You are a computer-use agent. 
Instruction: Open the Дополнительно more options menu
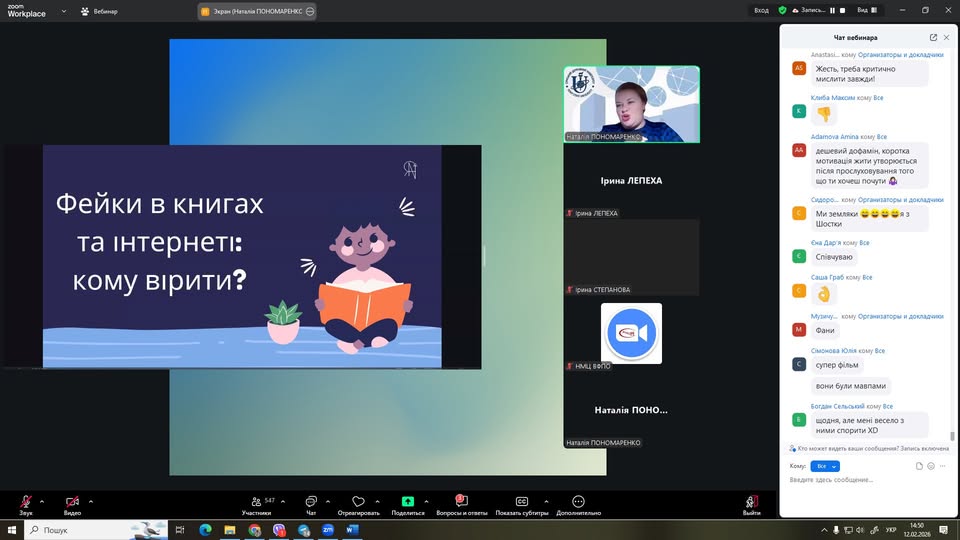[x=578, y=502]
